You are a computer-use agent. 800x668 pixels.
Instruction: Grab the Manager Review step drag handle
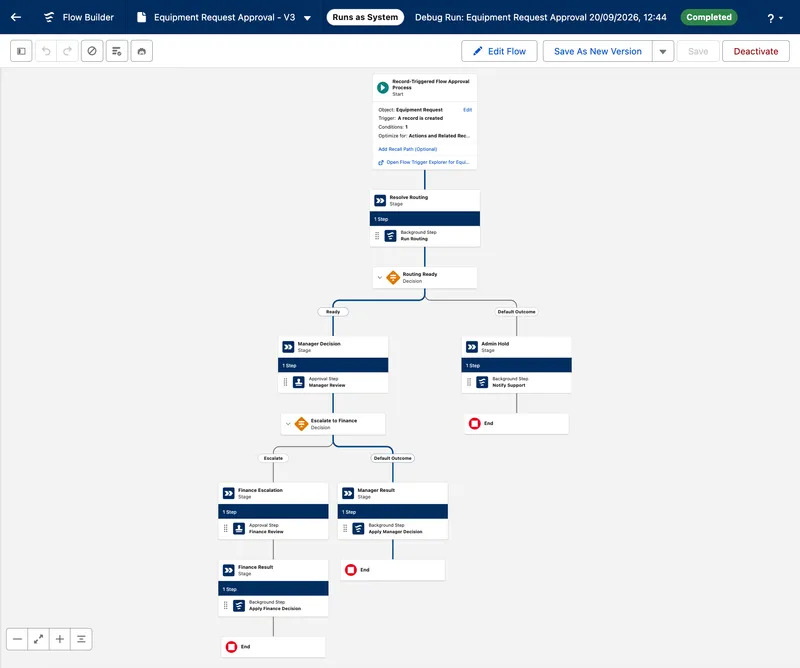tap(285, 382)
